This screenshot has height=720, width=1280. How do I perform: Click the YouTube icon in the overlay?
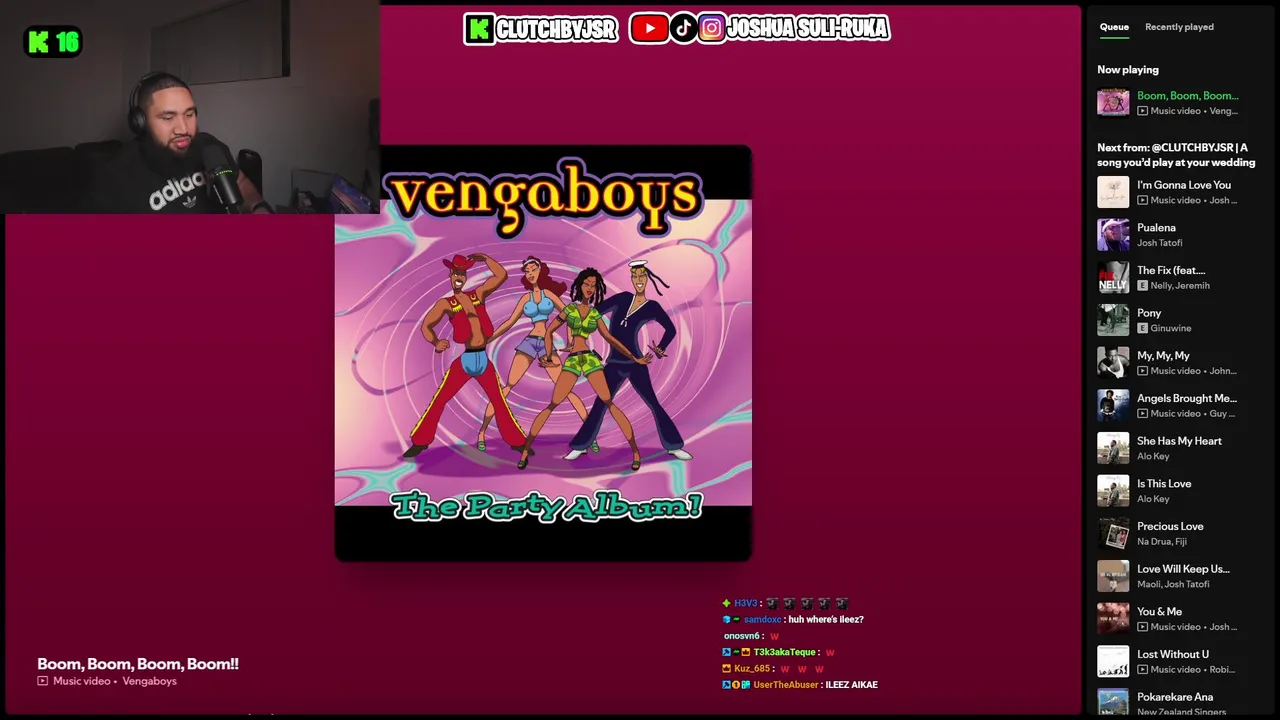[649, 29]
